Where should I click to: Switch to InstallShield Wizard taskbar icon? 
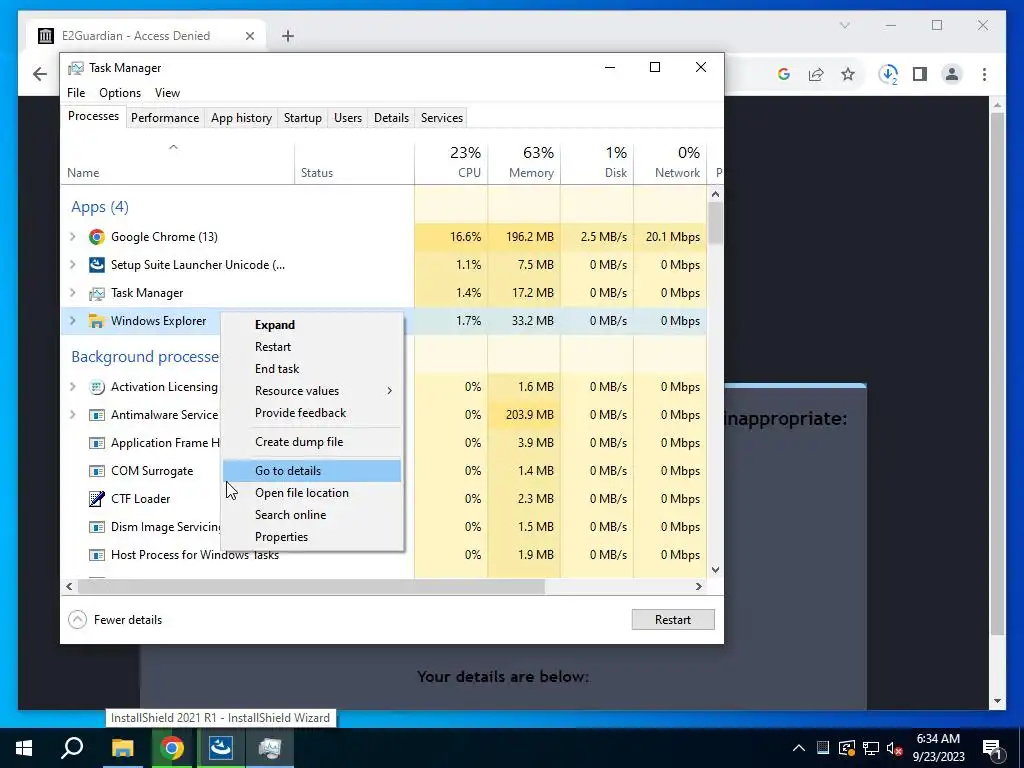(221, 748)
